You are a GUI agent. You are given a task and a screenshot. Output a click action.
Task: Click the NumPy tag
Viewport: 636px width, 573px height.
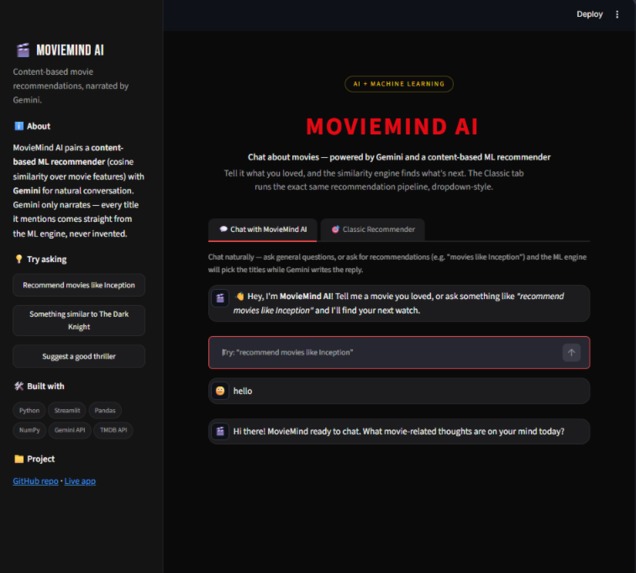tap(29, 430)
